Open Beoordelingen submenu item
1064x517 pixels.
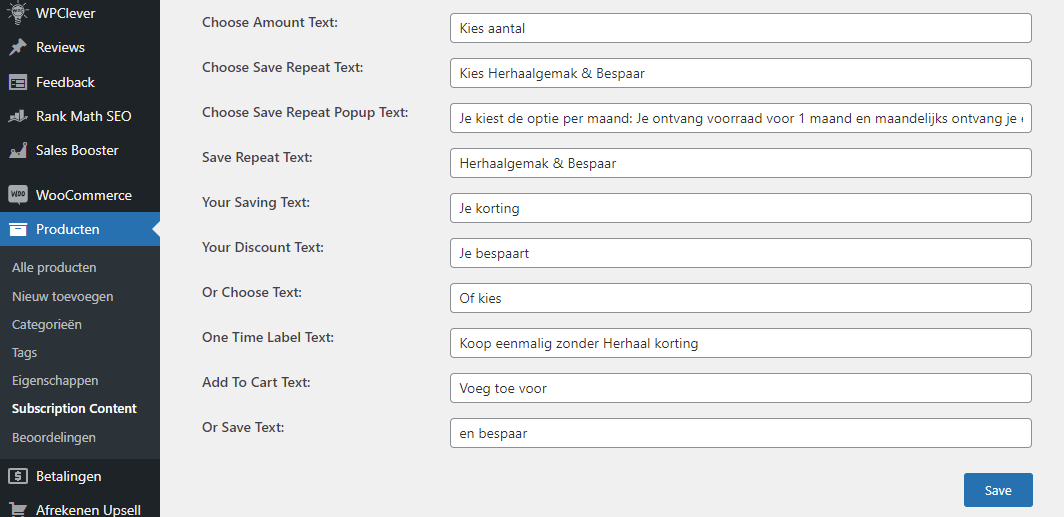coord(54,437)
